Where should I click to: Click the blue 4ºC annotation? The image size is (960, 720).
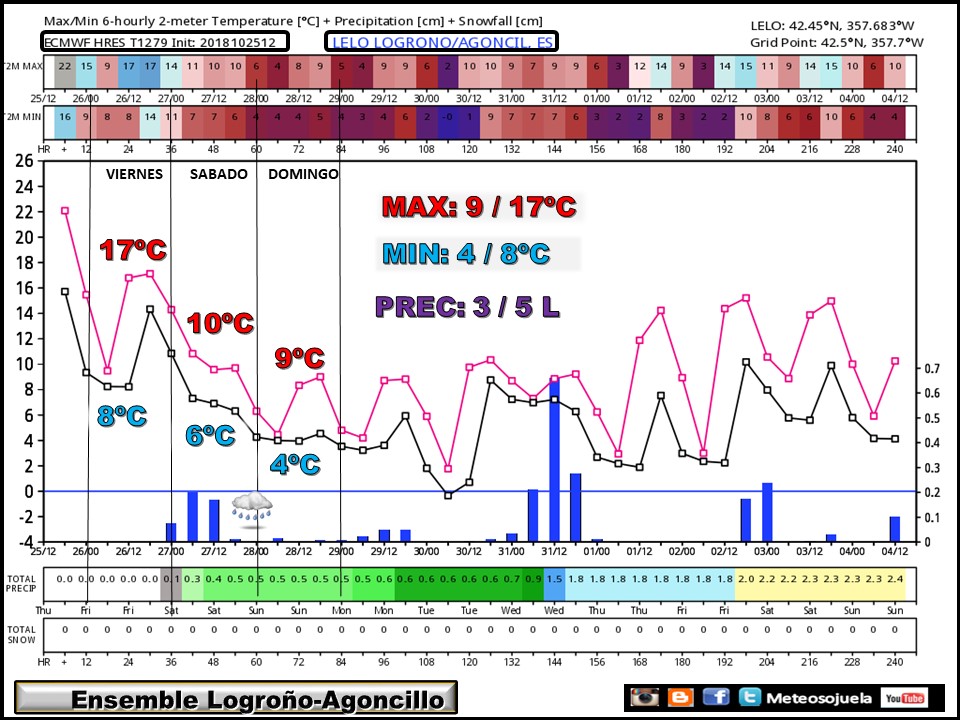(x=295, y=465)
